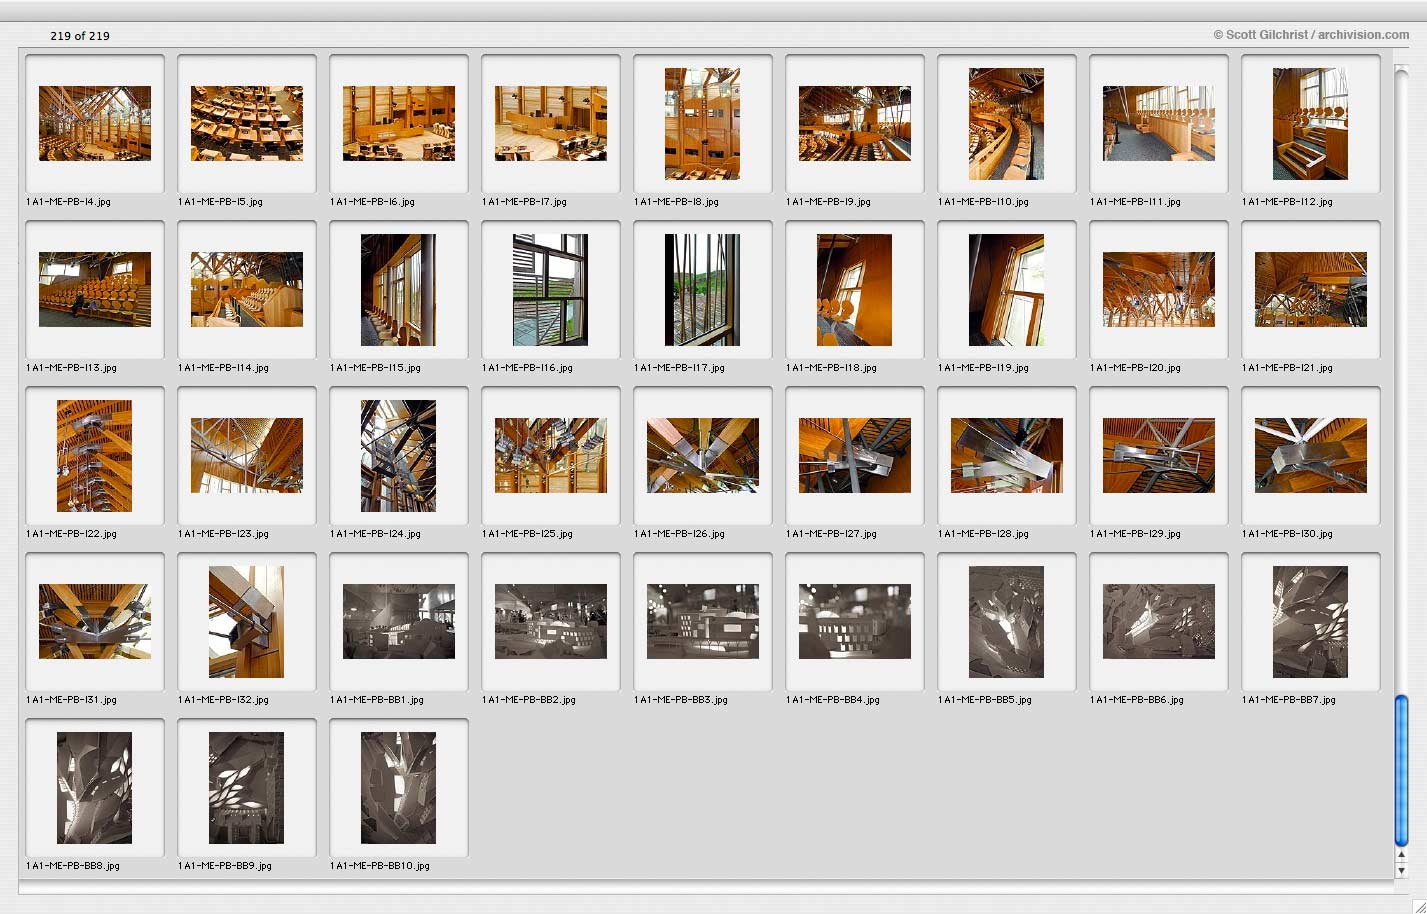Select the 1A1-ME-PB-I27.jpg photo

855,456
